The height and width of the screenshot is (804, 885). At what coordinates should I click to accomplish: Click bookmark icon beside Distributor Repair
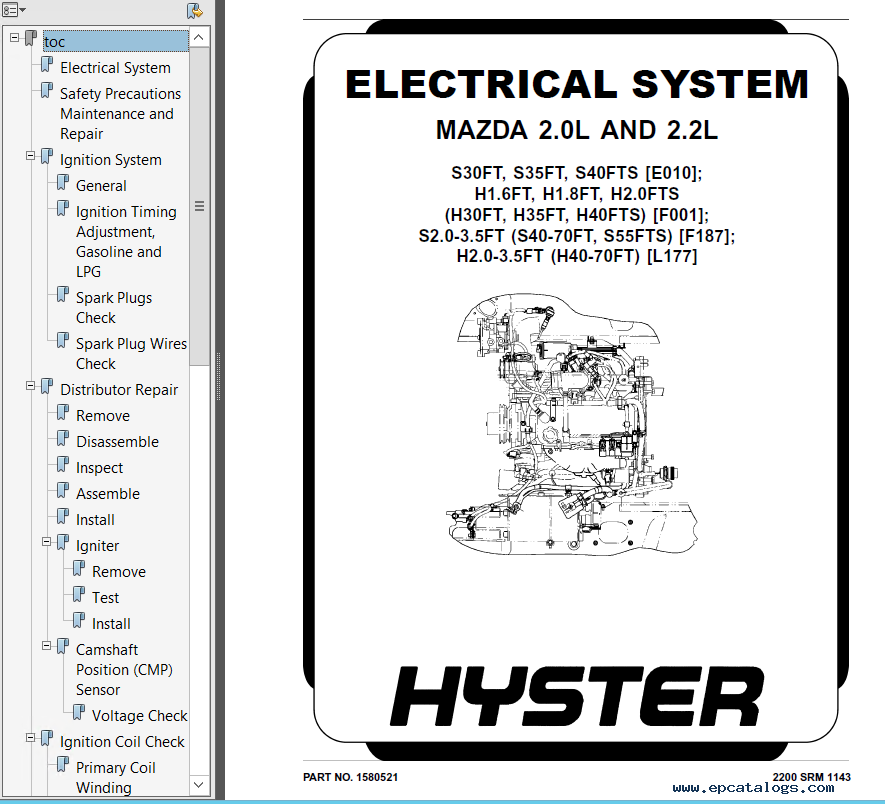(47, 387)
